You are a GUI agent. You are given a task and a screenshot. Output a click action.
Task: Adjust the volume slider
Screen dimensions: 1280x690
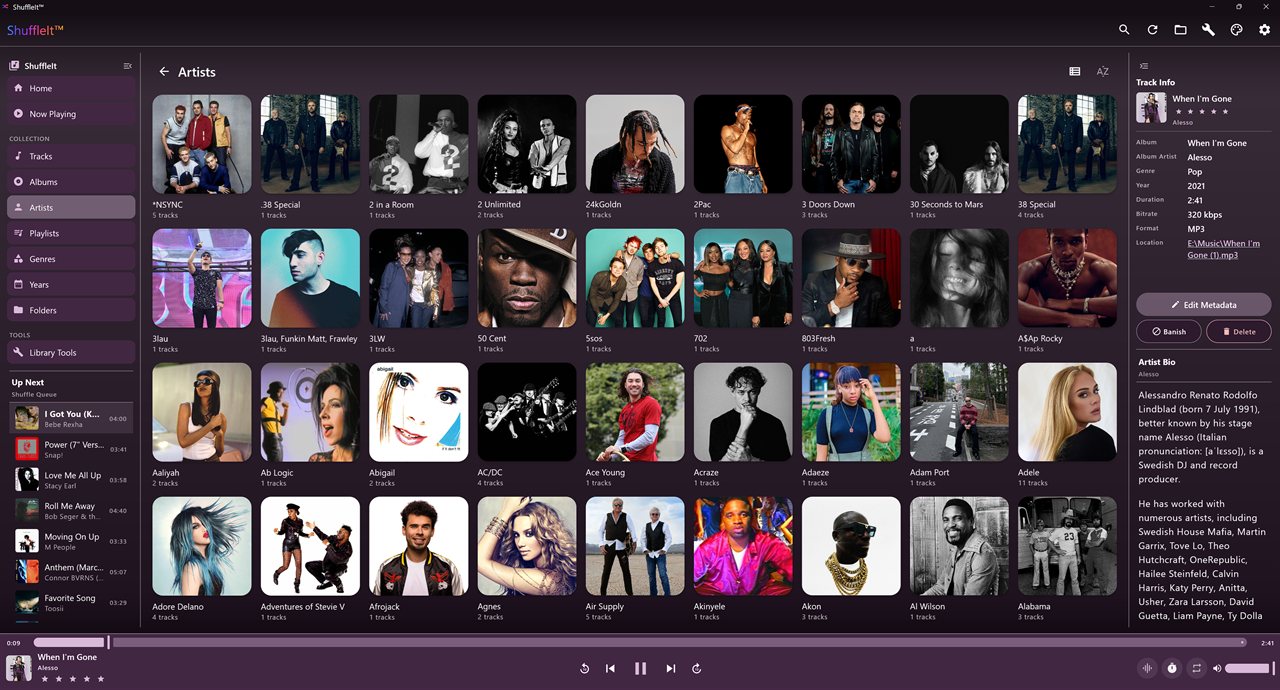coord(1249,668)
